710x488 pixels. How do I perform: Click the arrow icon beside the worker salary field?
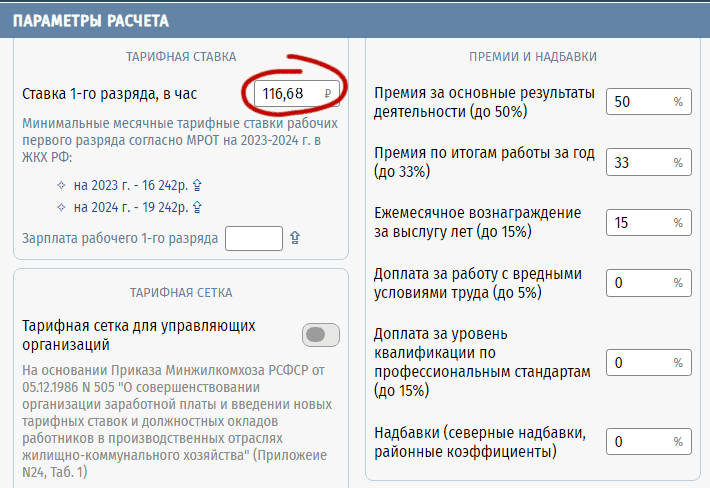pyautogui.click(x=295, y=238)
